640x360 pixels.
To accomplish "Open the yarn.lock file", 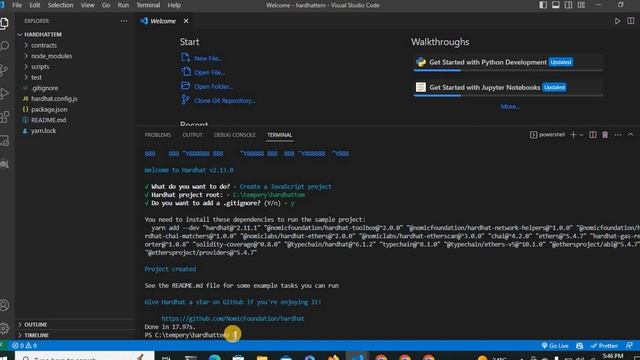I will point(75,131).
